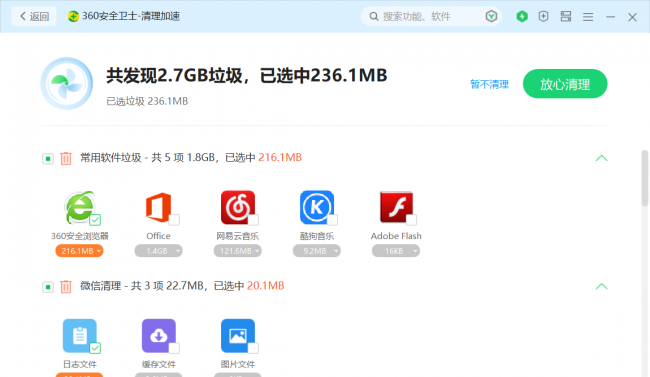Uncheck the 日志文件 checkbox

tap(95, 348)
